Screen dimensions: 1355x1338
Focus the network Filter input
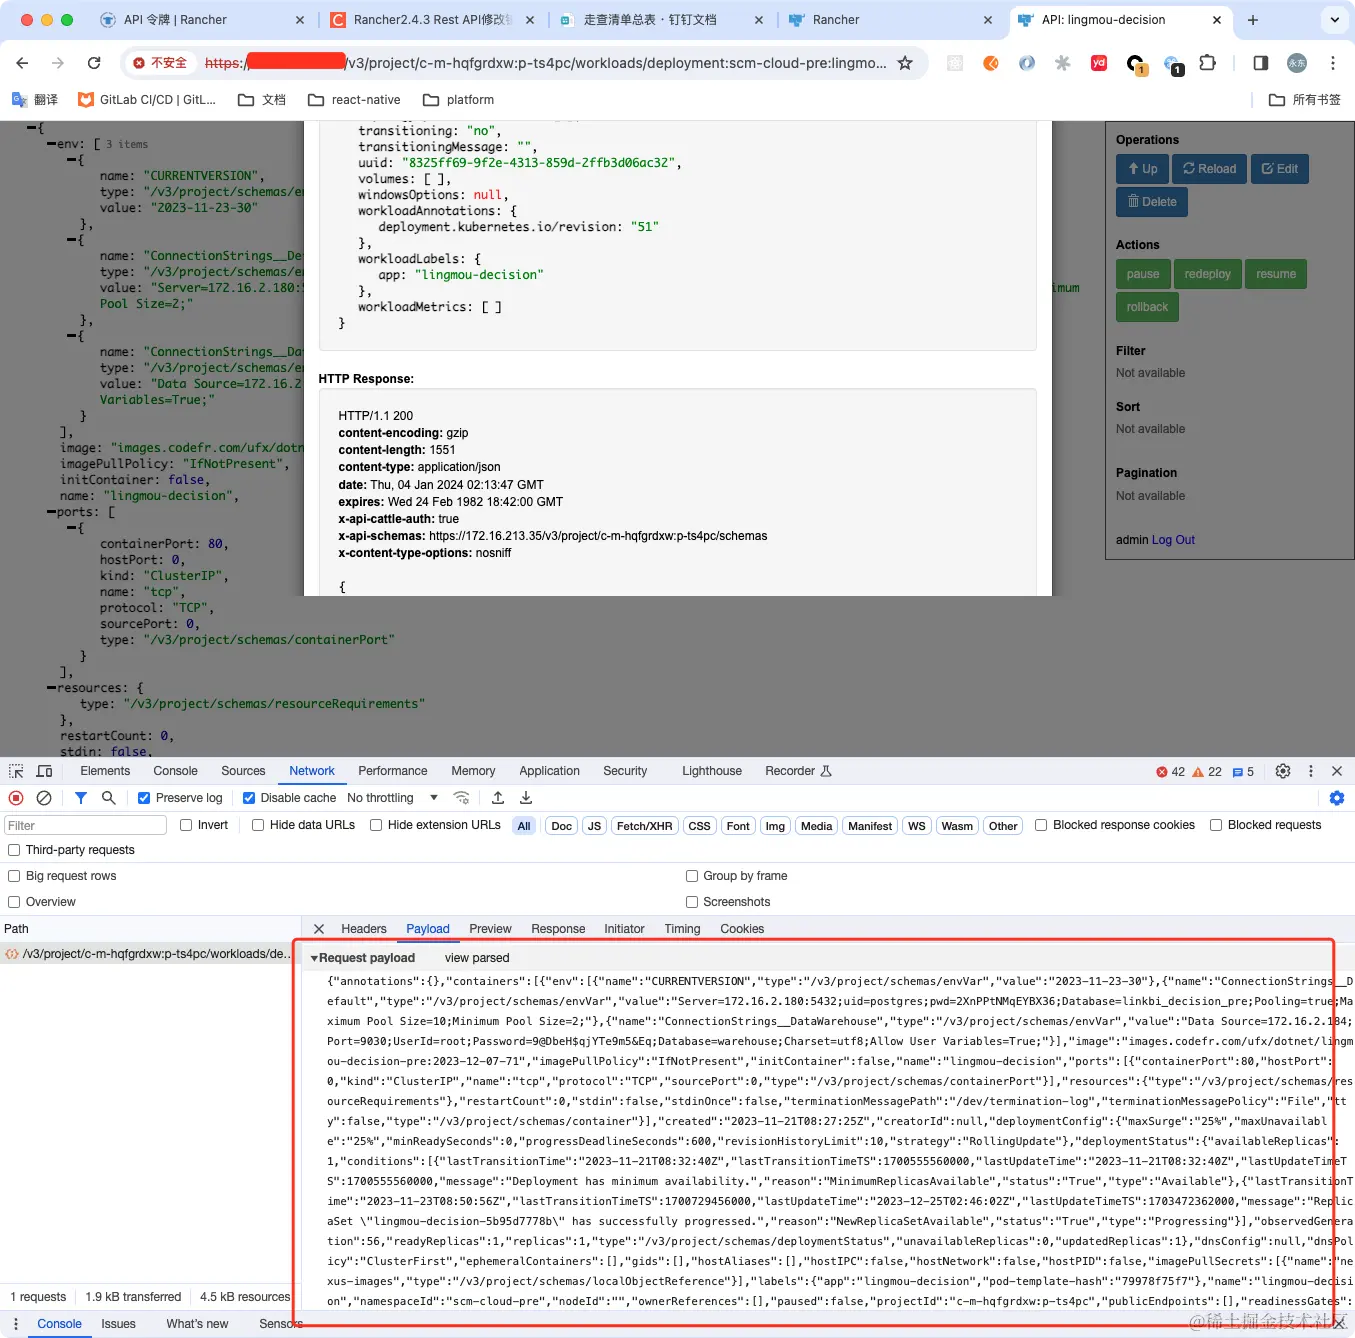point(85,825)
